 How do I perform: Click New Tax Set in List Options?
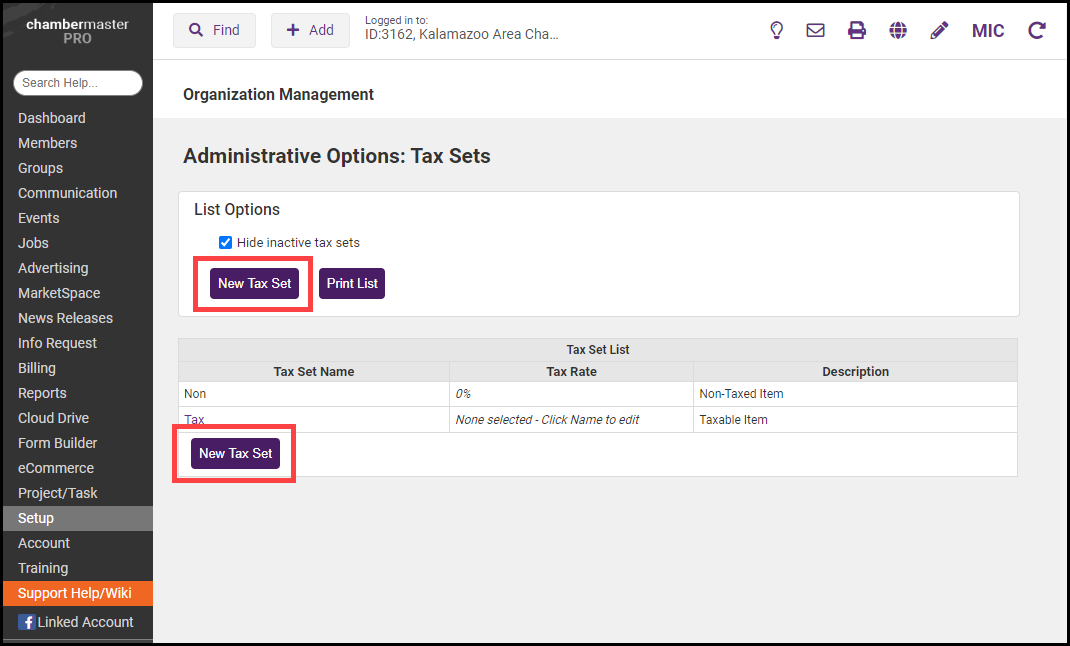pos(254,283)
